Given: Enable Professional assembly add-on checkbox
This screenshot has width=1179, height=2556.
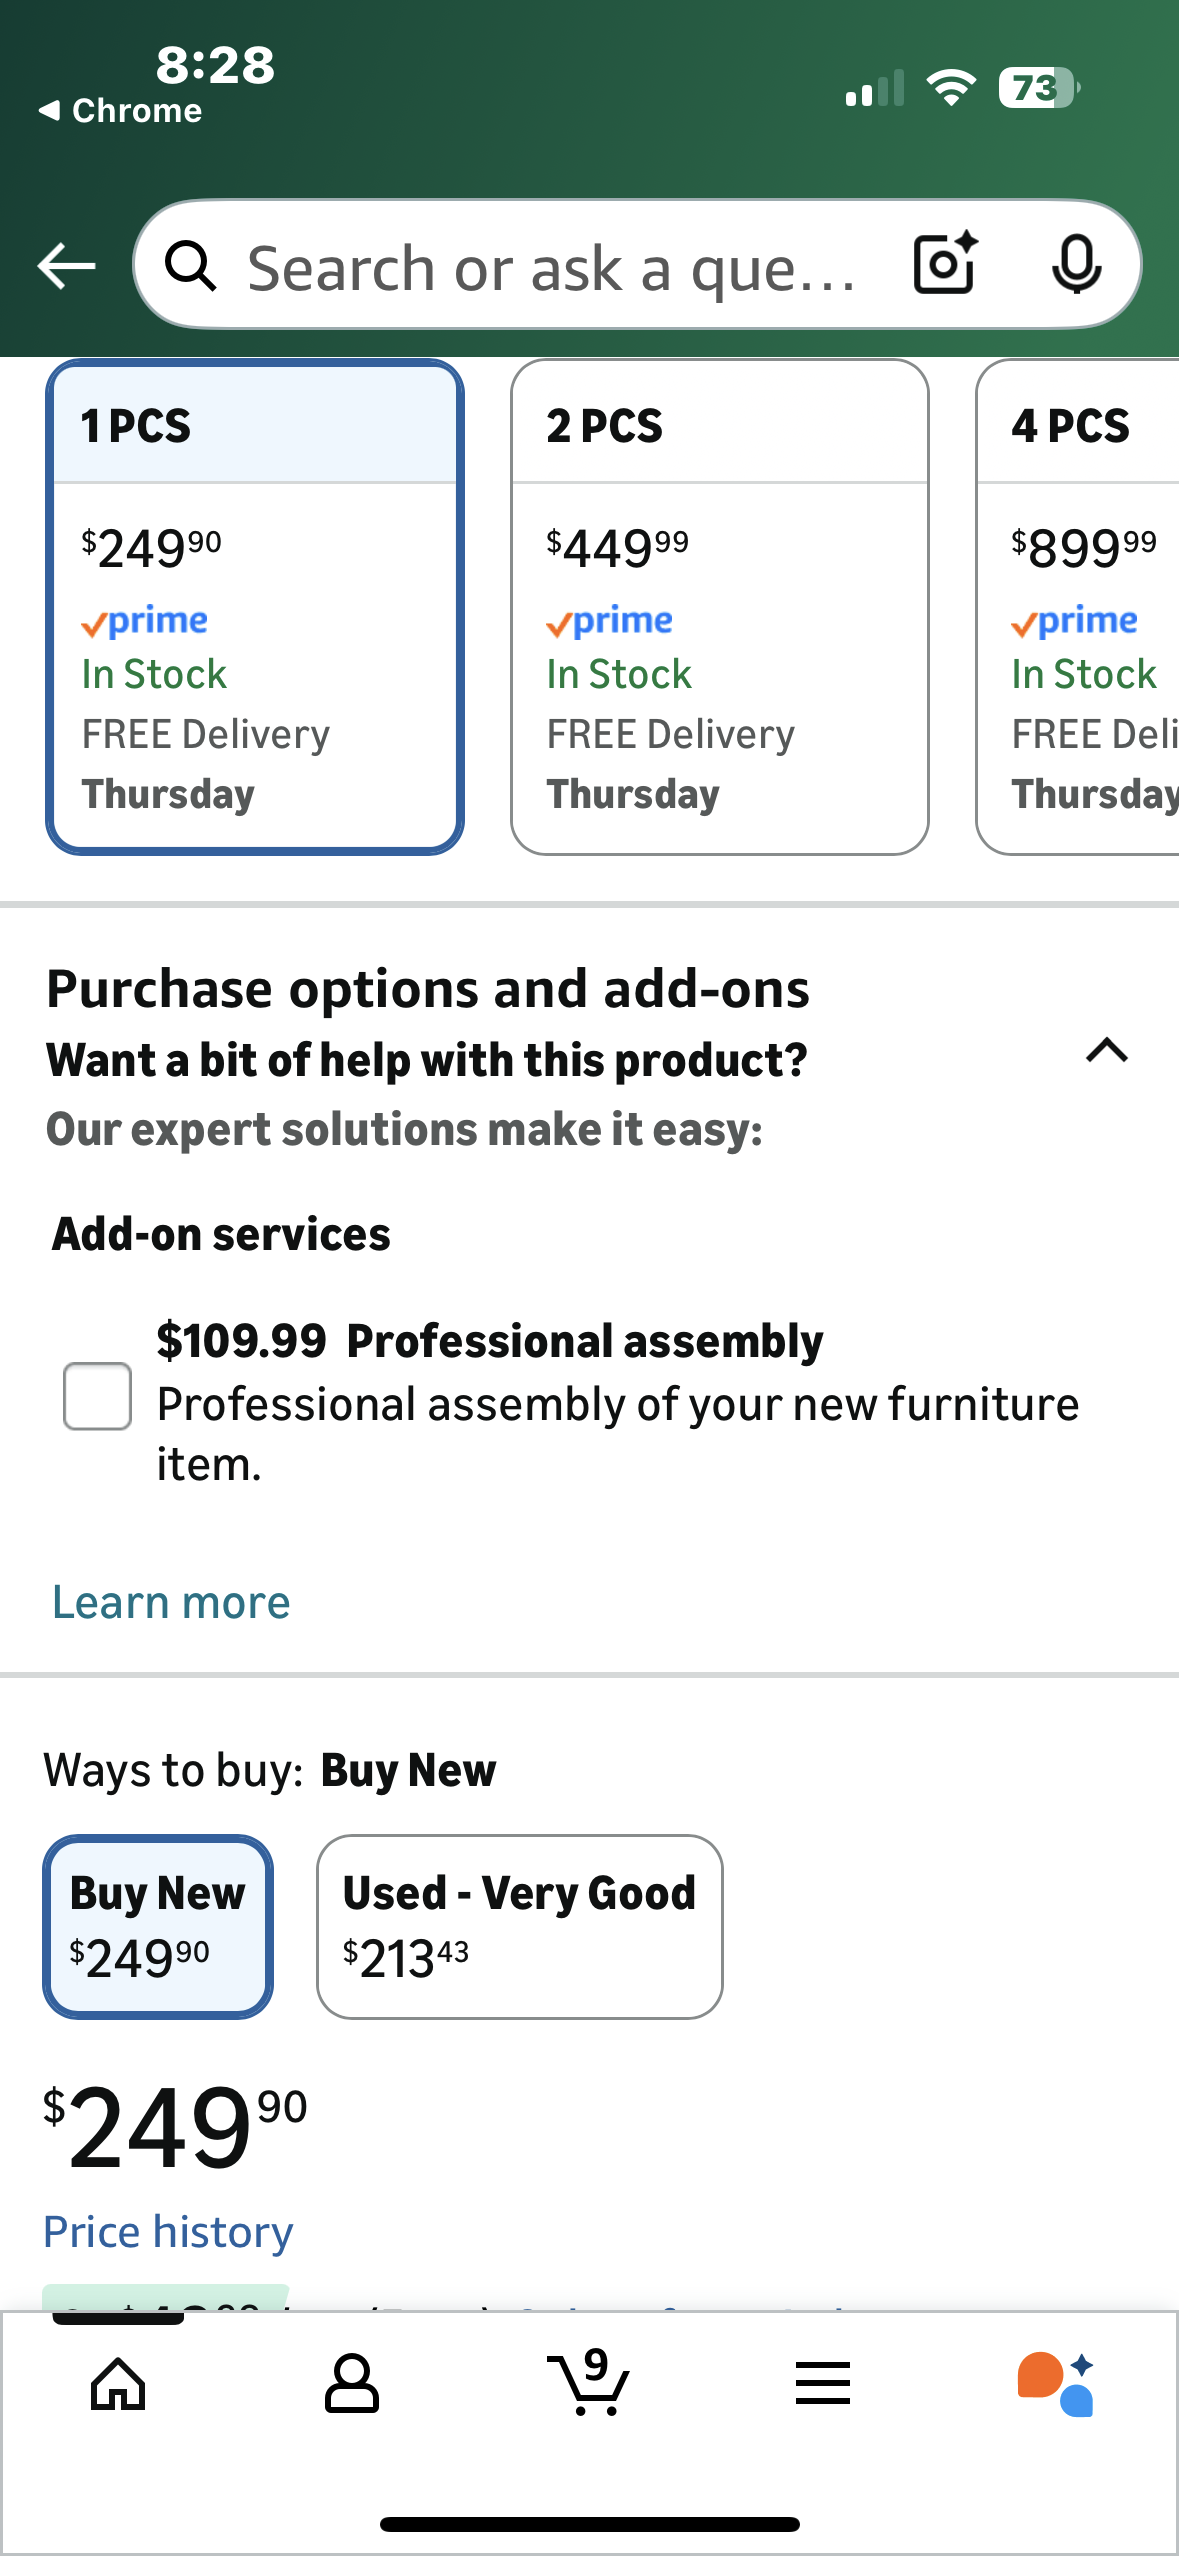Looking at the screenshot, I should (97, 1396).
